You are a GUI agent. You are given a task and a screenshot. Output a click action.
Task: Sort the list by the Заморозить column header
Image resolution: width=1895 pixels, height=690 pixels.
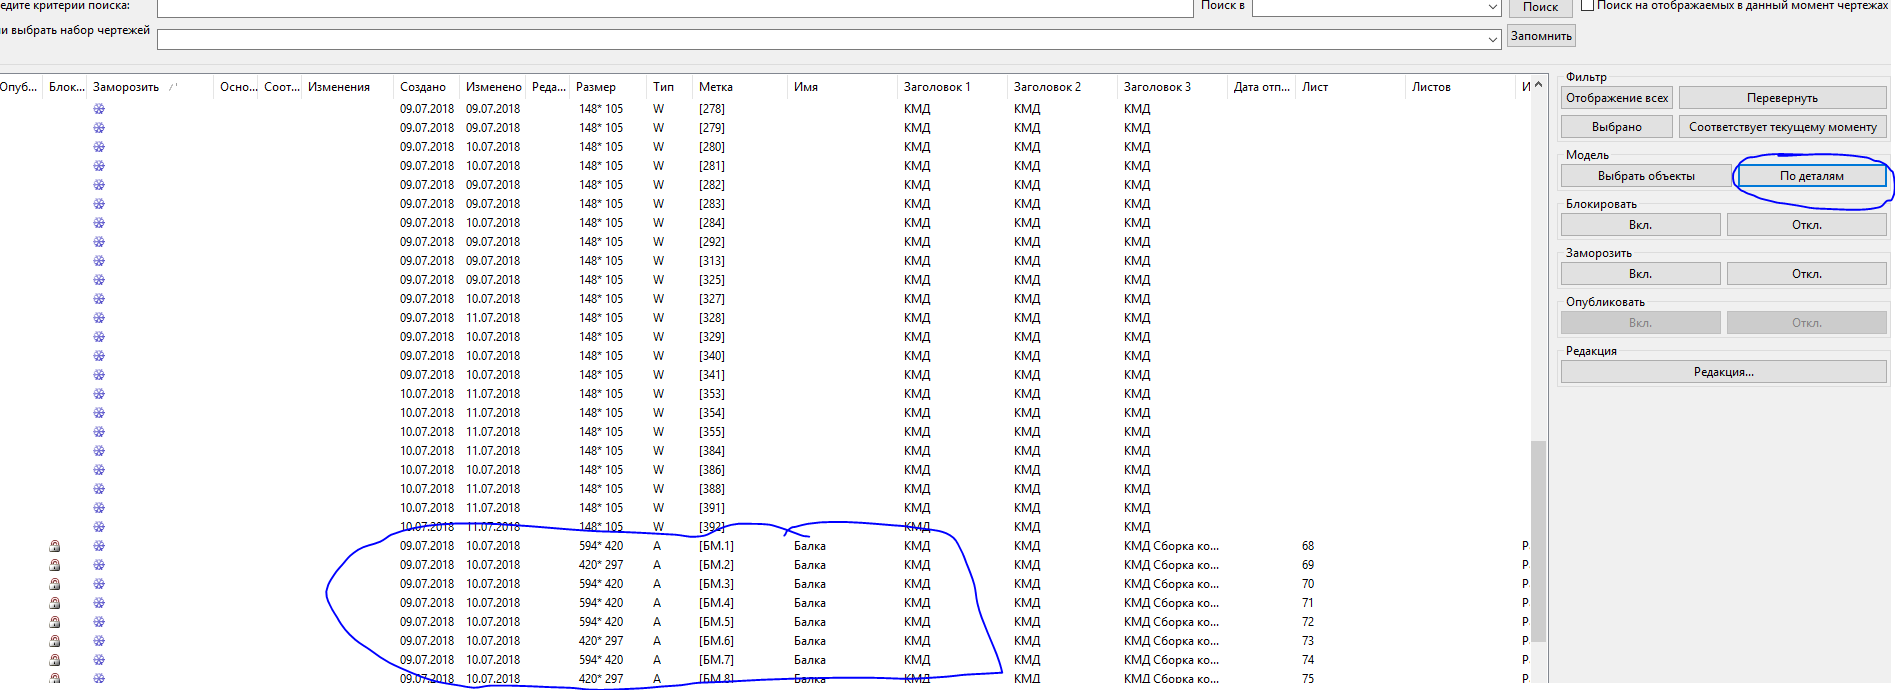pos(126,87)
